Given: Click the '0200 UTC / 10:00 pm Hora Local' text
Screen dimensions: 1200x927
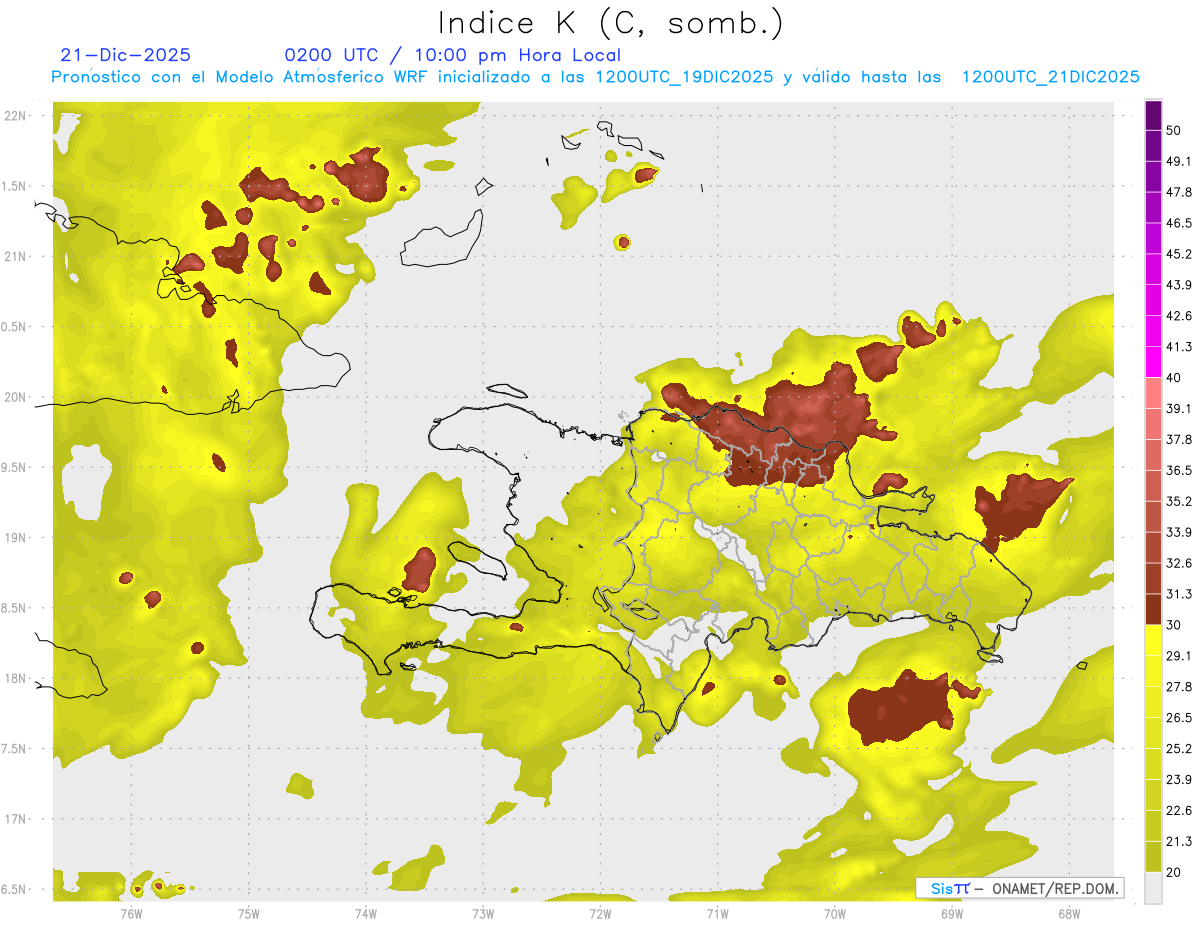Looking at the screenshot, I should (x=453, y=55).
